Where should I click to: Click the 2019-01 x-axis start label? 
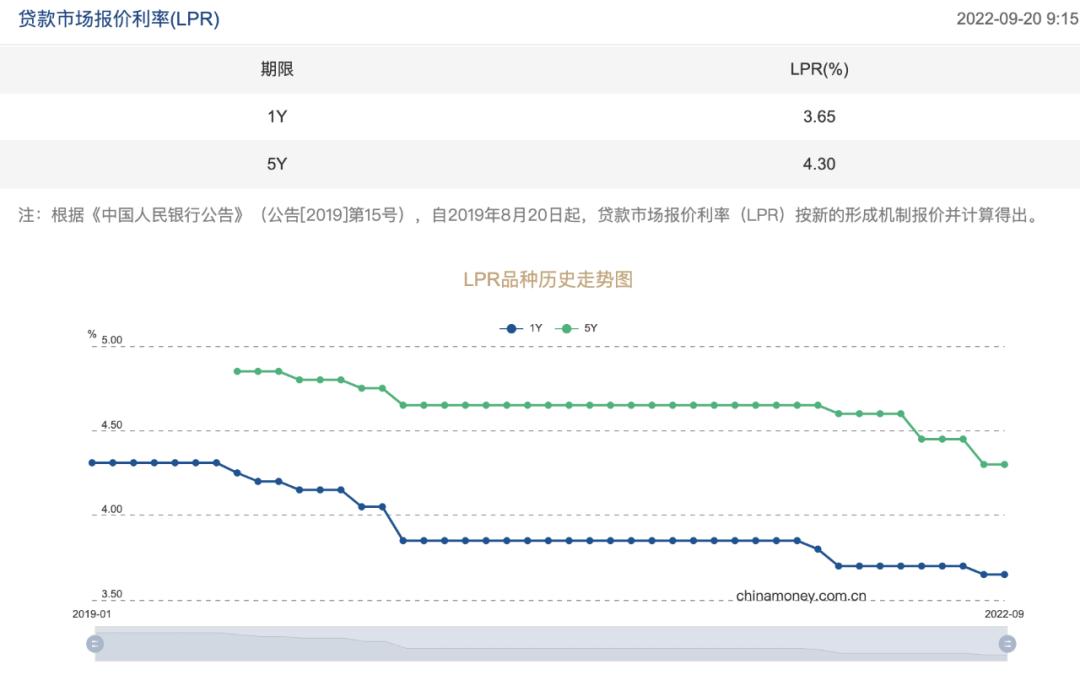[x=92, y=613]
